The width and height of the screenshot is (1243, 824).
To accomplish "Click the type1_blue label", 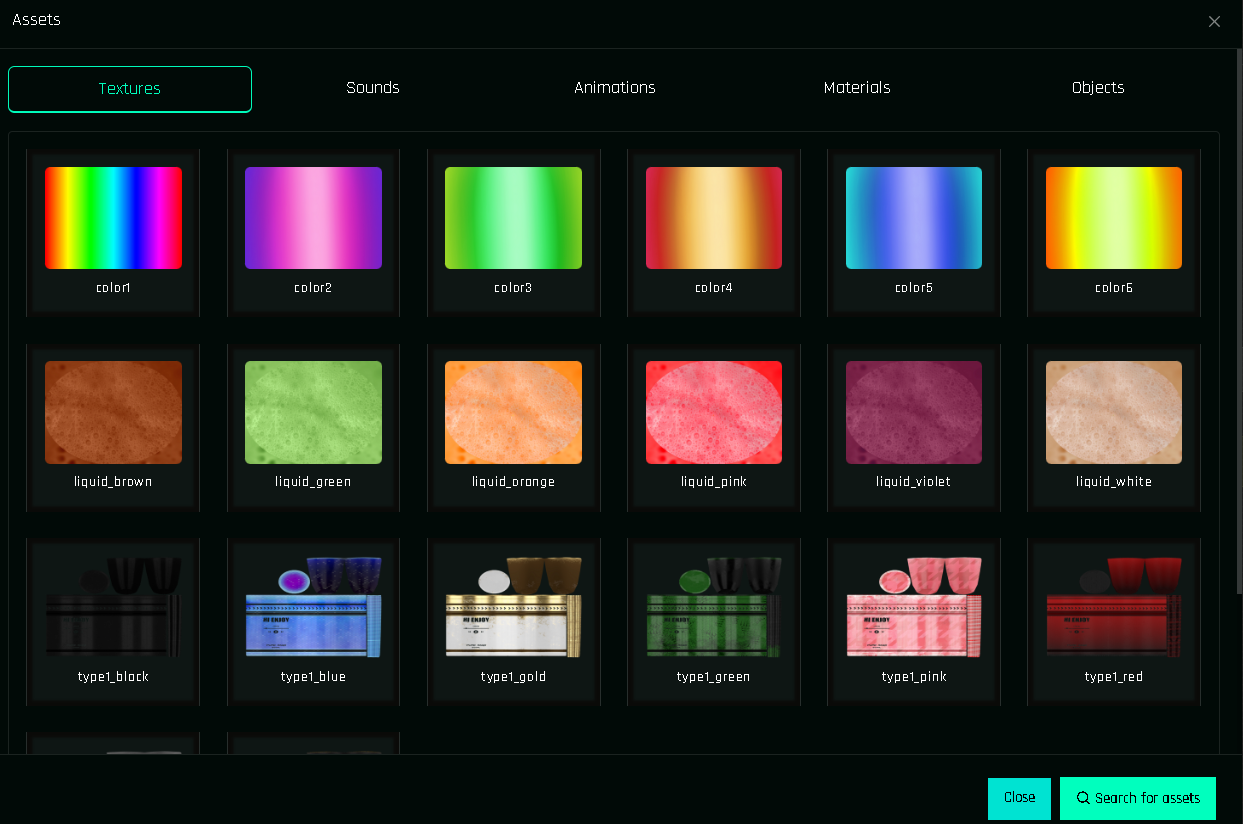I will pyautogui.click(x=313, y=677).
